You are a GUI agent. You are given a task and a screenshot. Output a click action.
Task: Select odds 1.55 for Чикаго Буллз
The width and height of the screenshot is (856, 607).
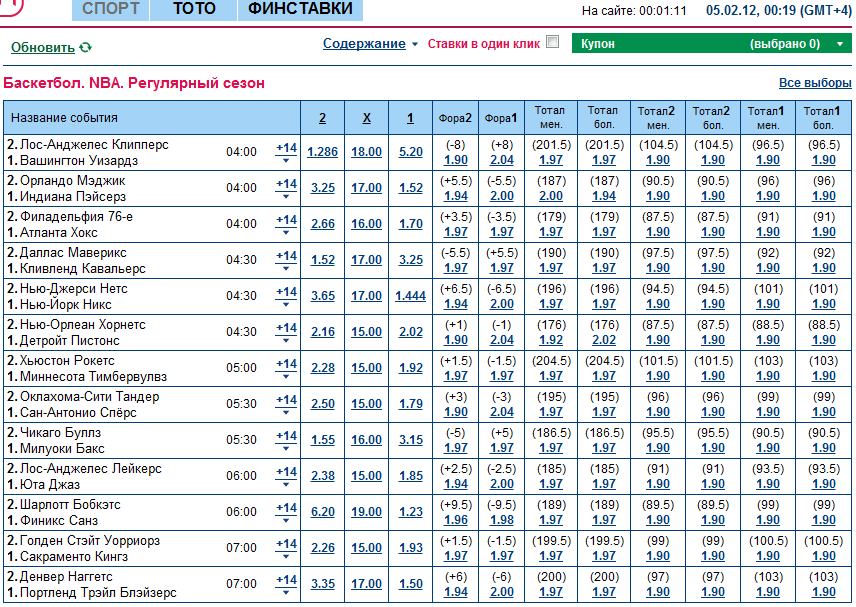tap(323, 440)
